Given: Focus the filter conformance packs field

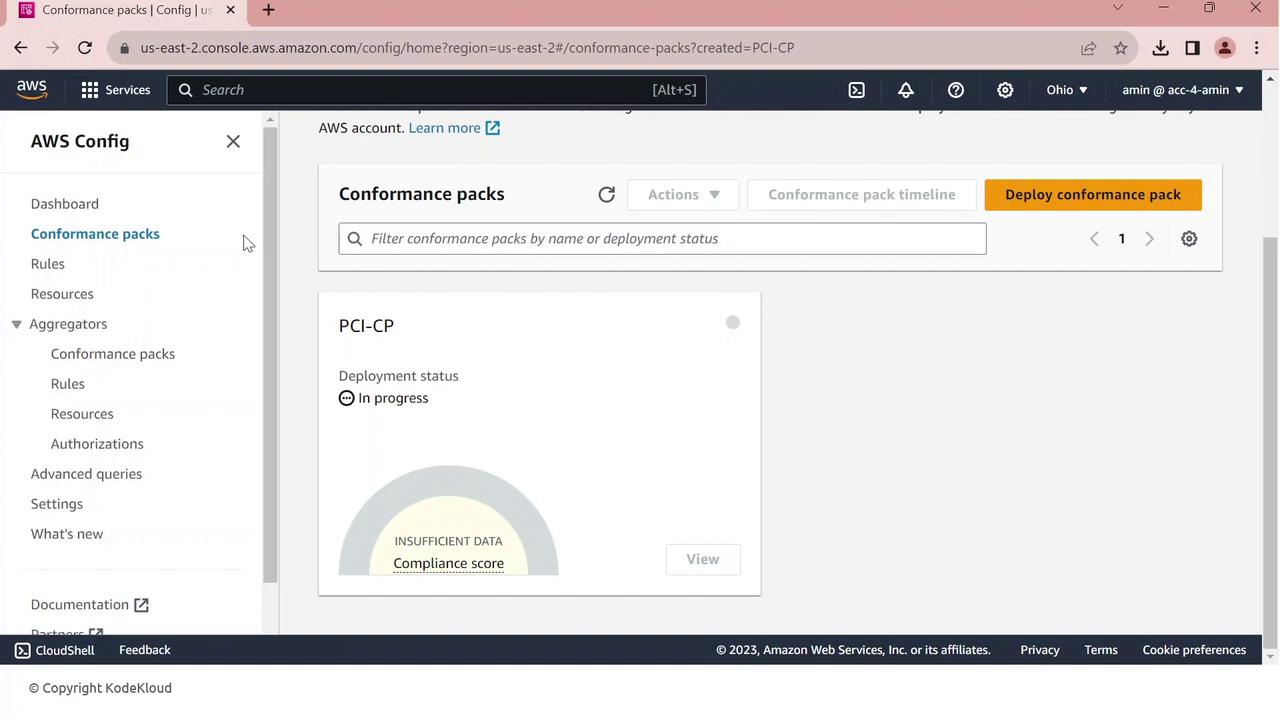Looking at the screenshot, I should [x=662, y=239].
